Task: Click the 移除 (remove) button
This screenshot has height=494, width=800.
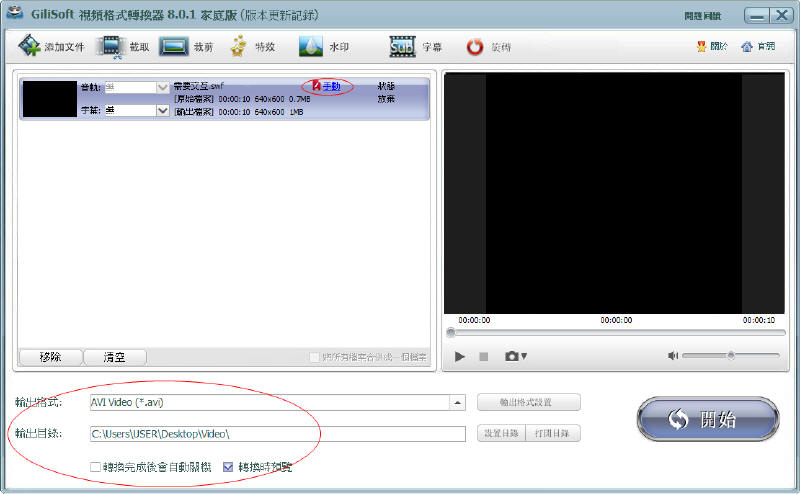Action: [x=48, y=357]
